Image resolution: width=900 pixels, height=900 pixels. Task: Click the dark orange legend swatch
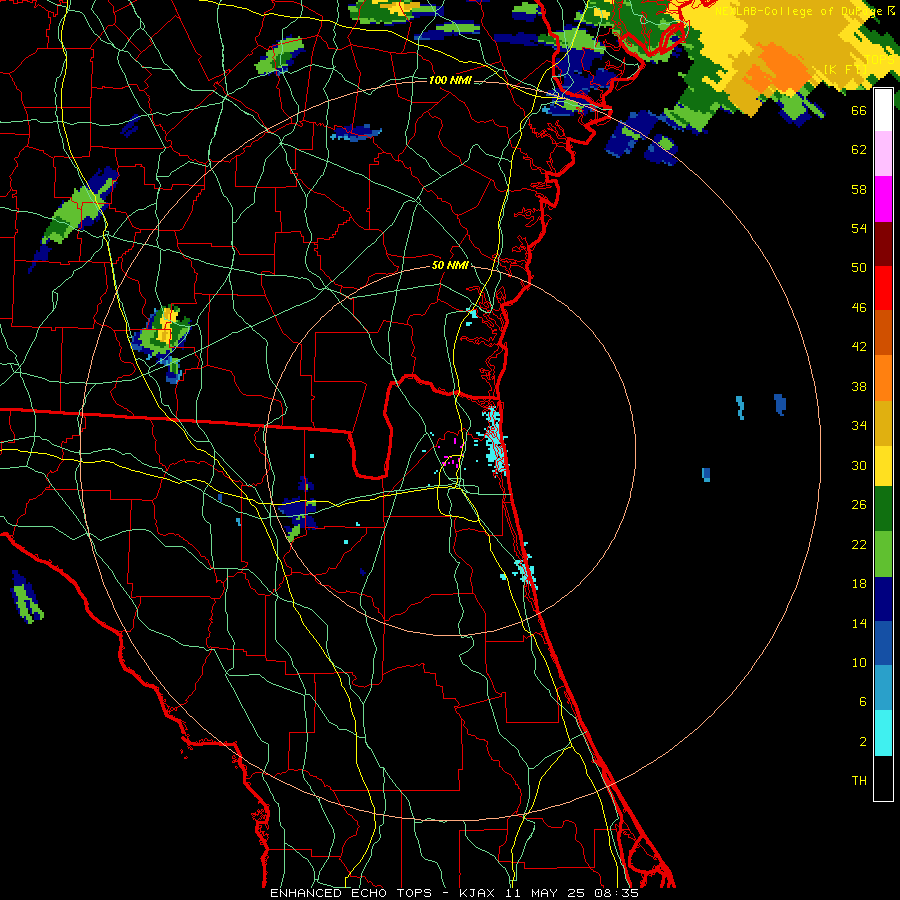(x=883, y=332)
